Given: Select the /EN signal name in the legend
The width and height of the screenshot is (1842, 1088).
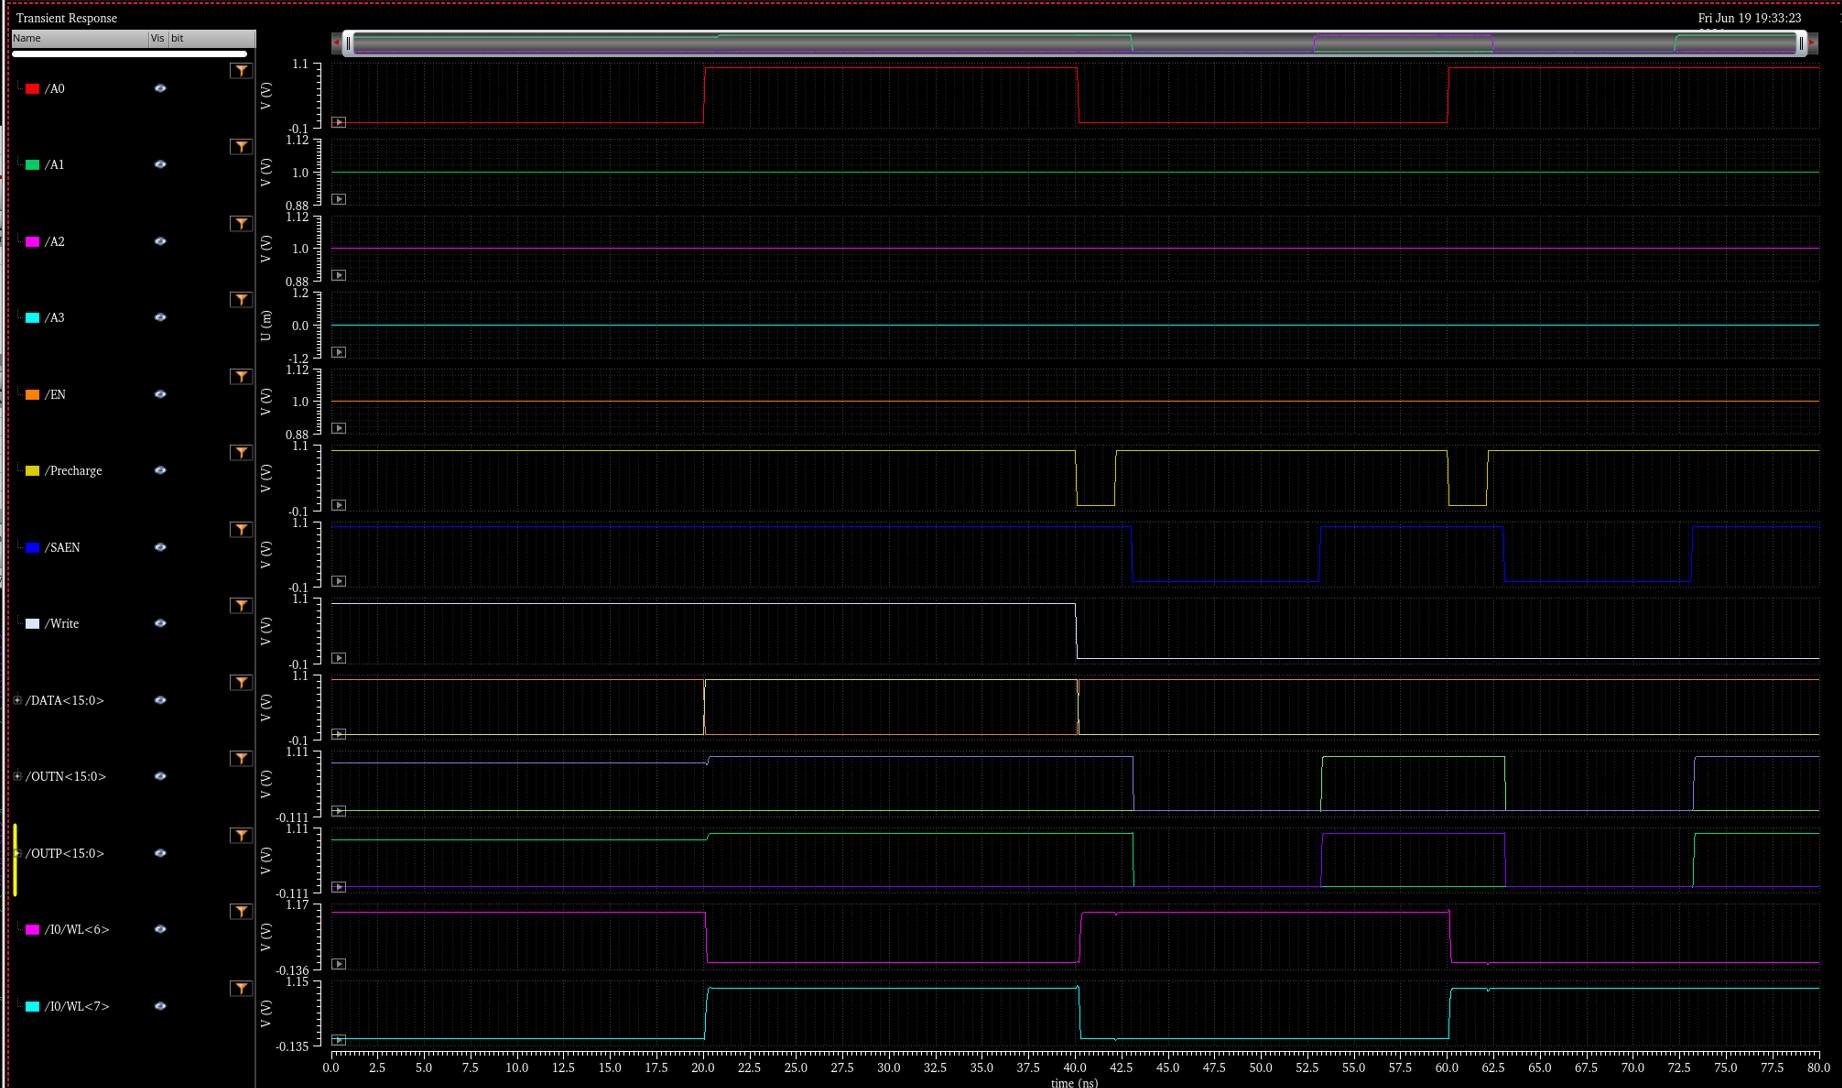Looking at the screenshot, I should (55, 395).
